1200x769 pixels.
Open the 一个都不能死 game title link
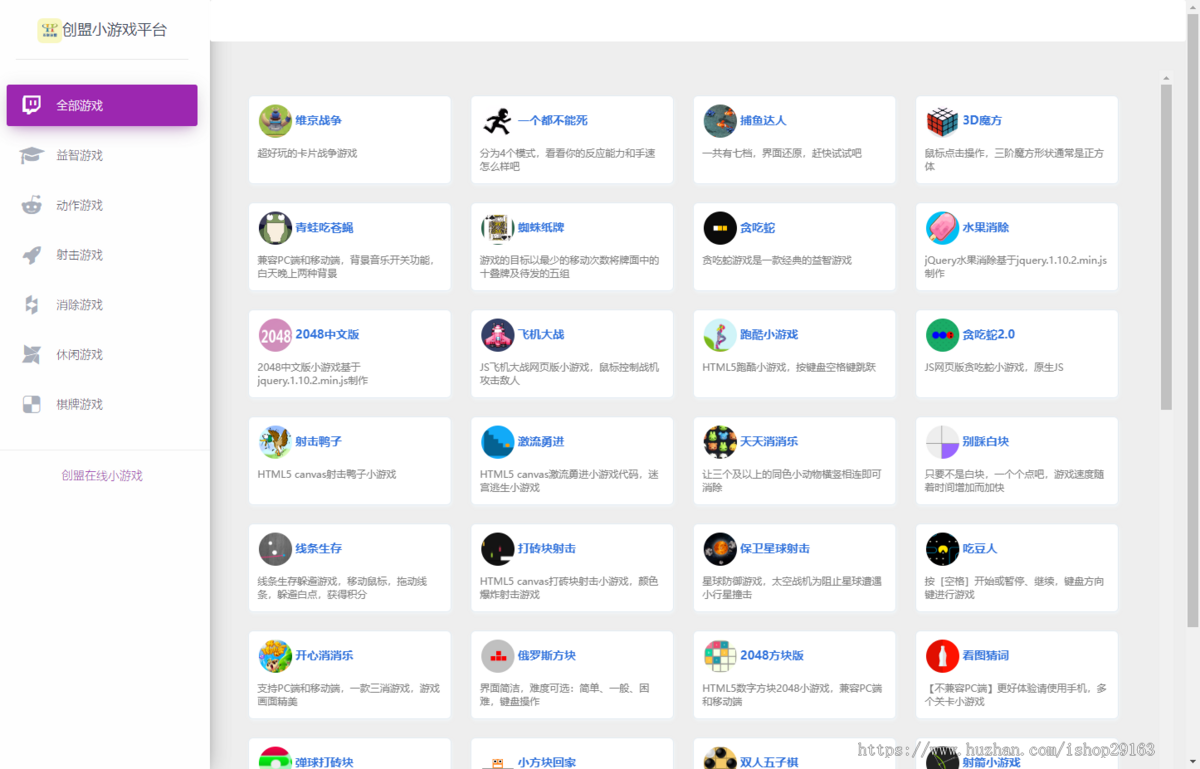point(552,121)
